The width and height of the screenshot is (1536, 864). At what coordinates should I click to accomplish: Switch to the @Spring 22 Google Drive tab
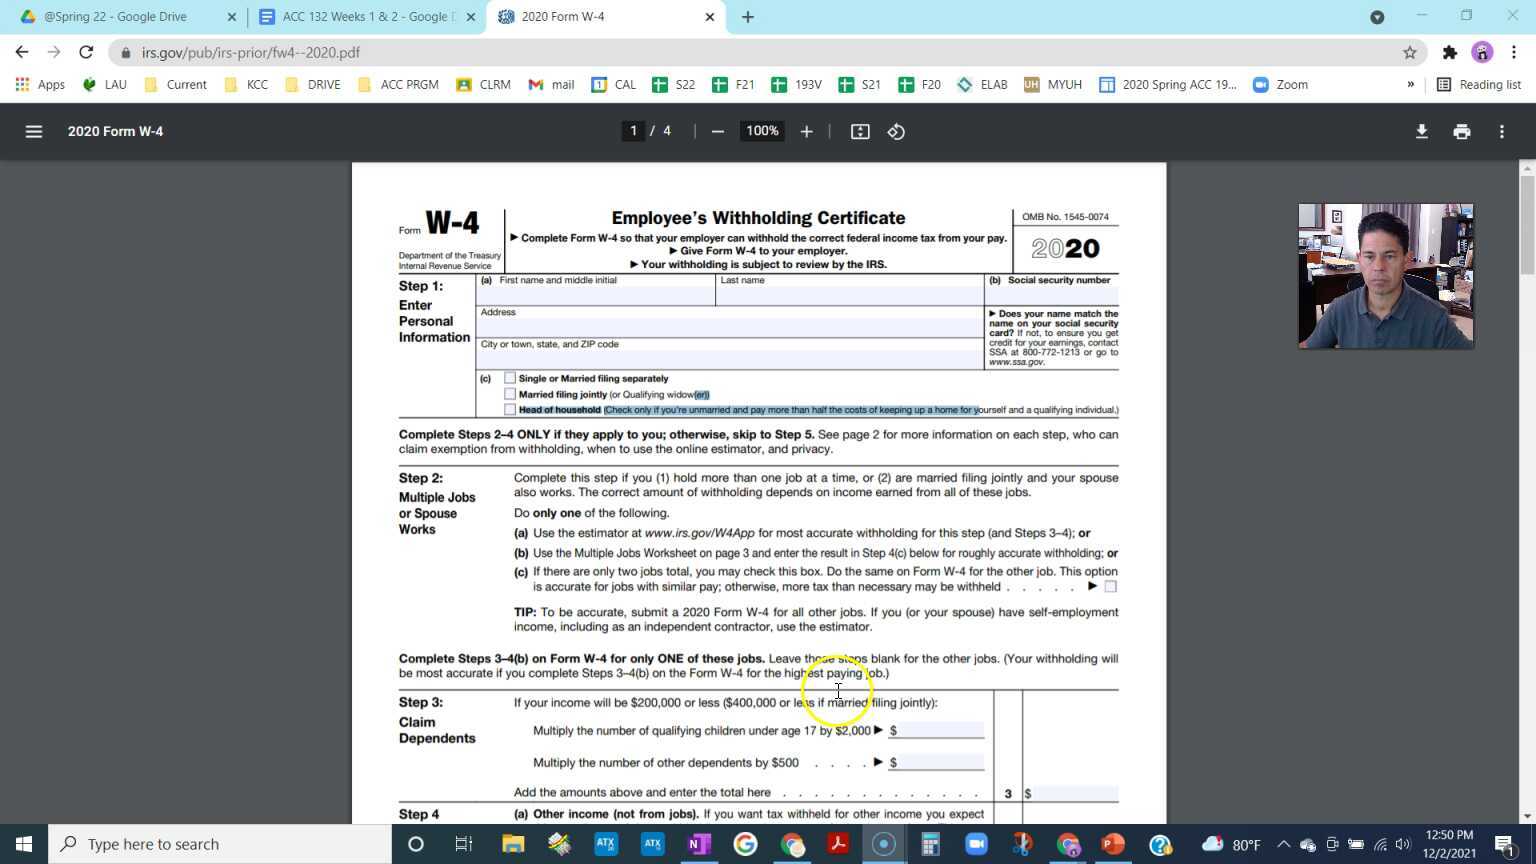(x=115, y=16)
